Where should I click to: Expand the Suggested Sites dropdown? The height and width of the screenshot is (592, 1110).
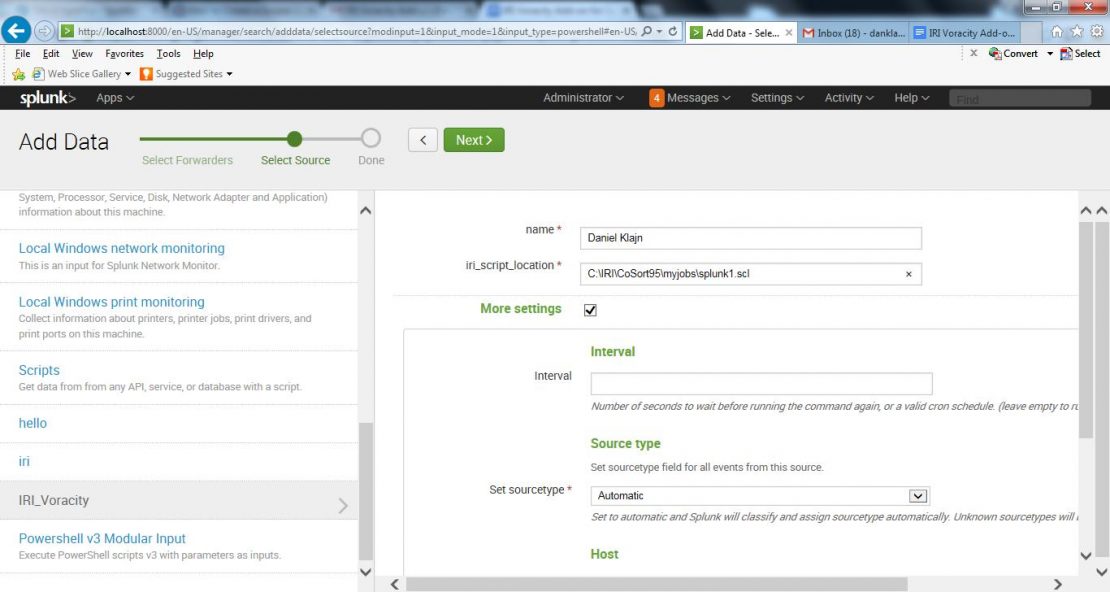pyautogui.click(x=229, y=74)
